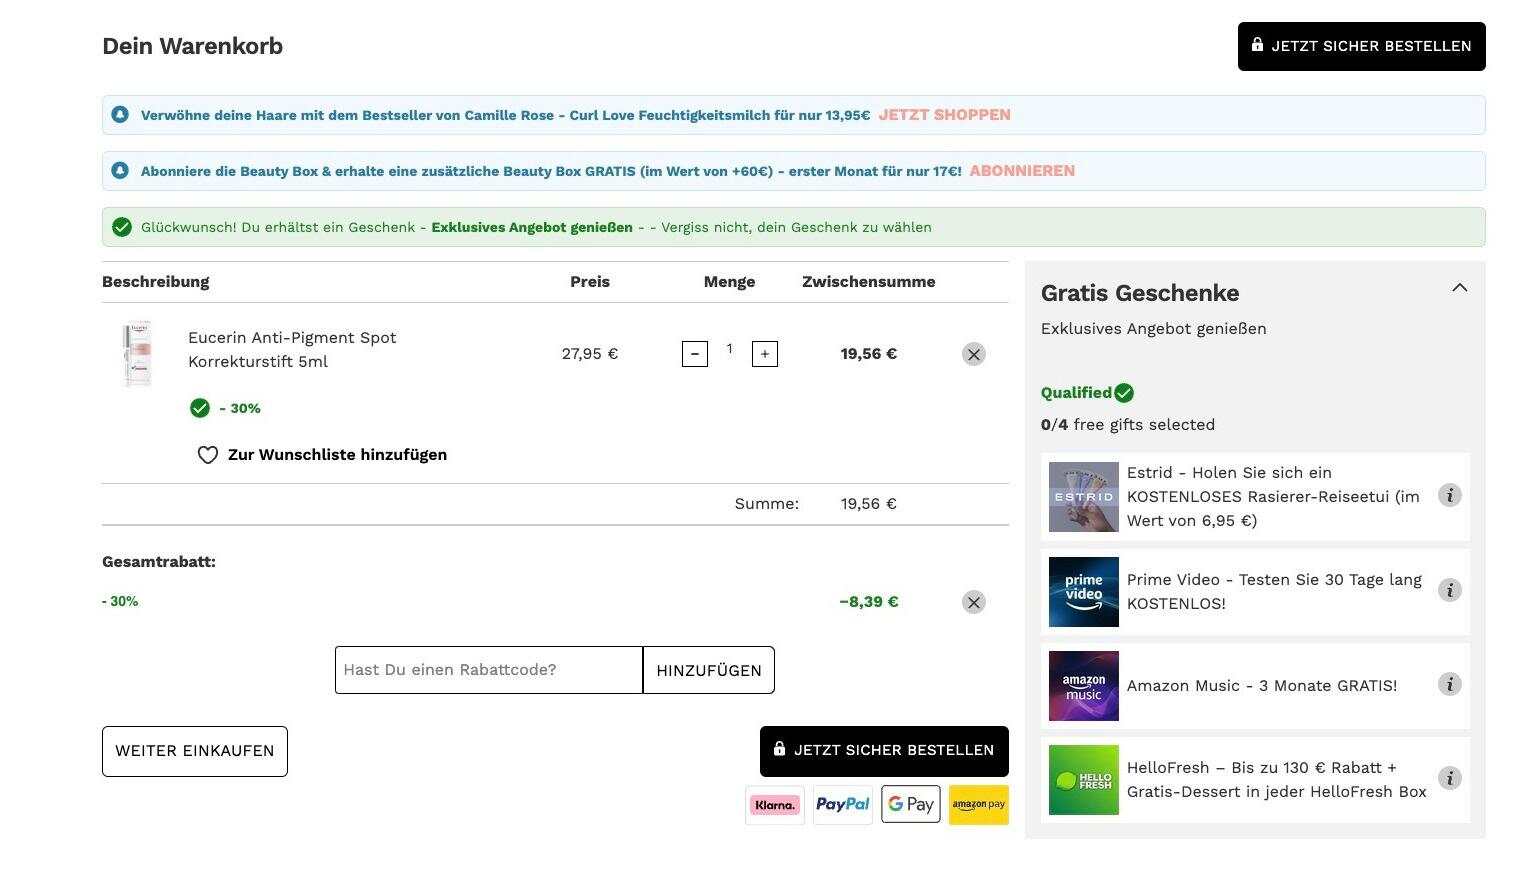Click the −8,39 € discount amount
The height and width of the screenshot is (876, 1518).
pyautogui.click(x=869, y=602)
